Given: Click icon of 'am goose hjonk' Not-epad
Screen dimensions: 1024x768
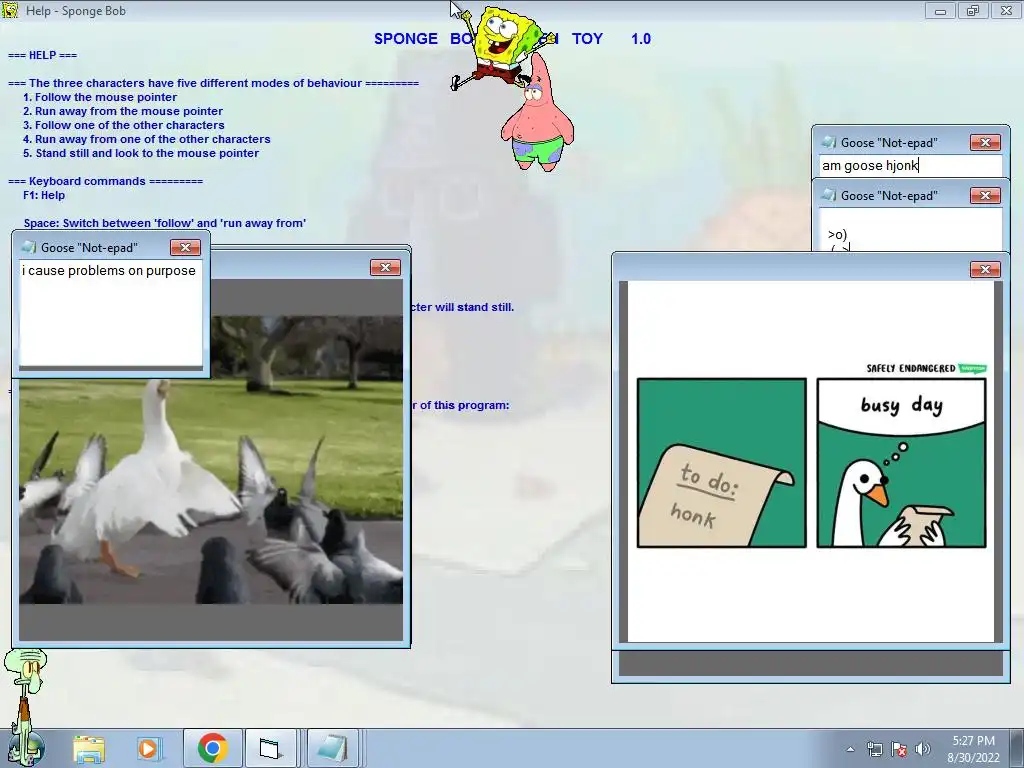Looking at the screenshot, I should click(829, 142).
